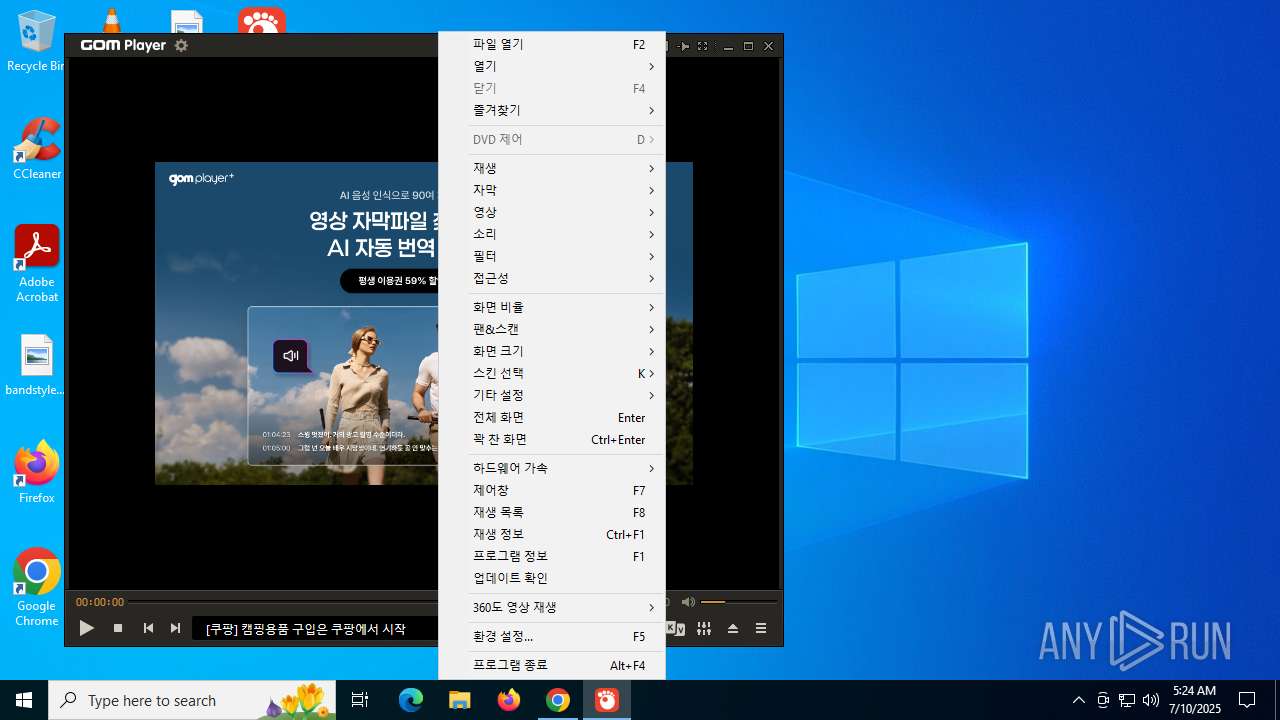Click the GOM Player logo text
The width and height of the screenshot is (1280, 720).
122,45
